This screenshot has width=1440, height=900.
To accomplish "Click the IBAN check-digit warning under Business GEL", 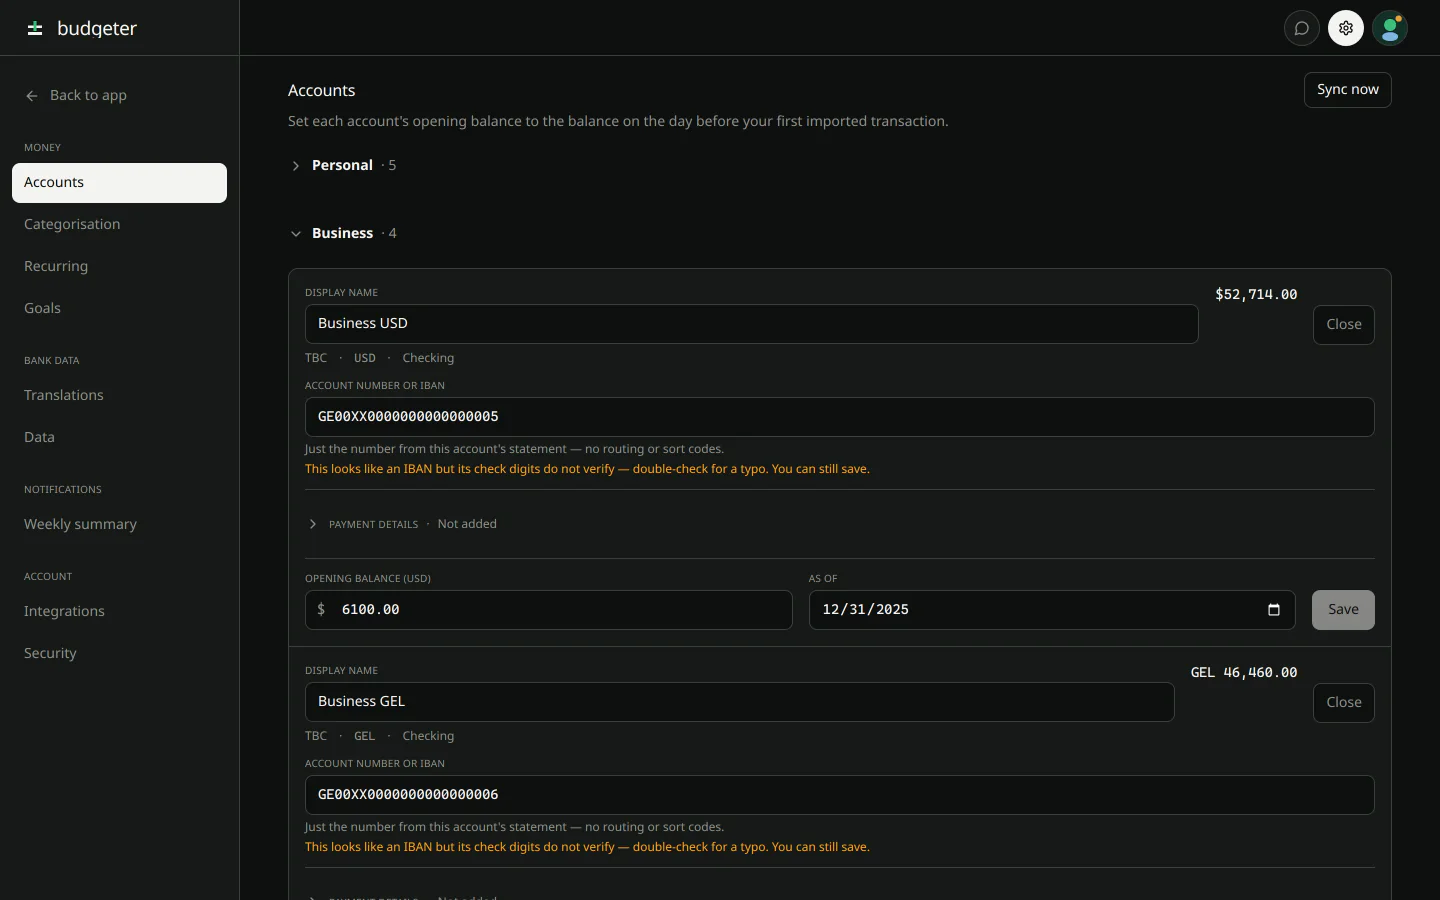I will 587,847.
